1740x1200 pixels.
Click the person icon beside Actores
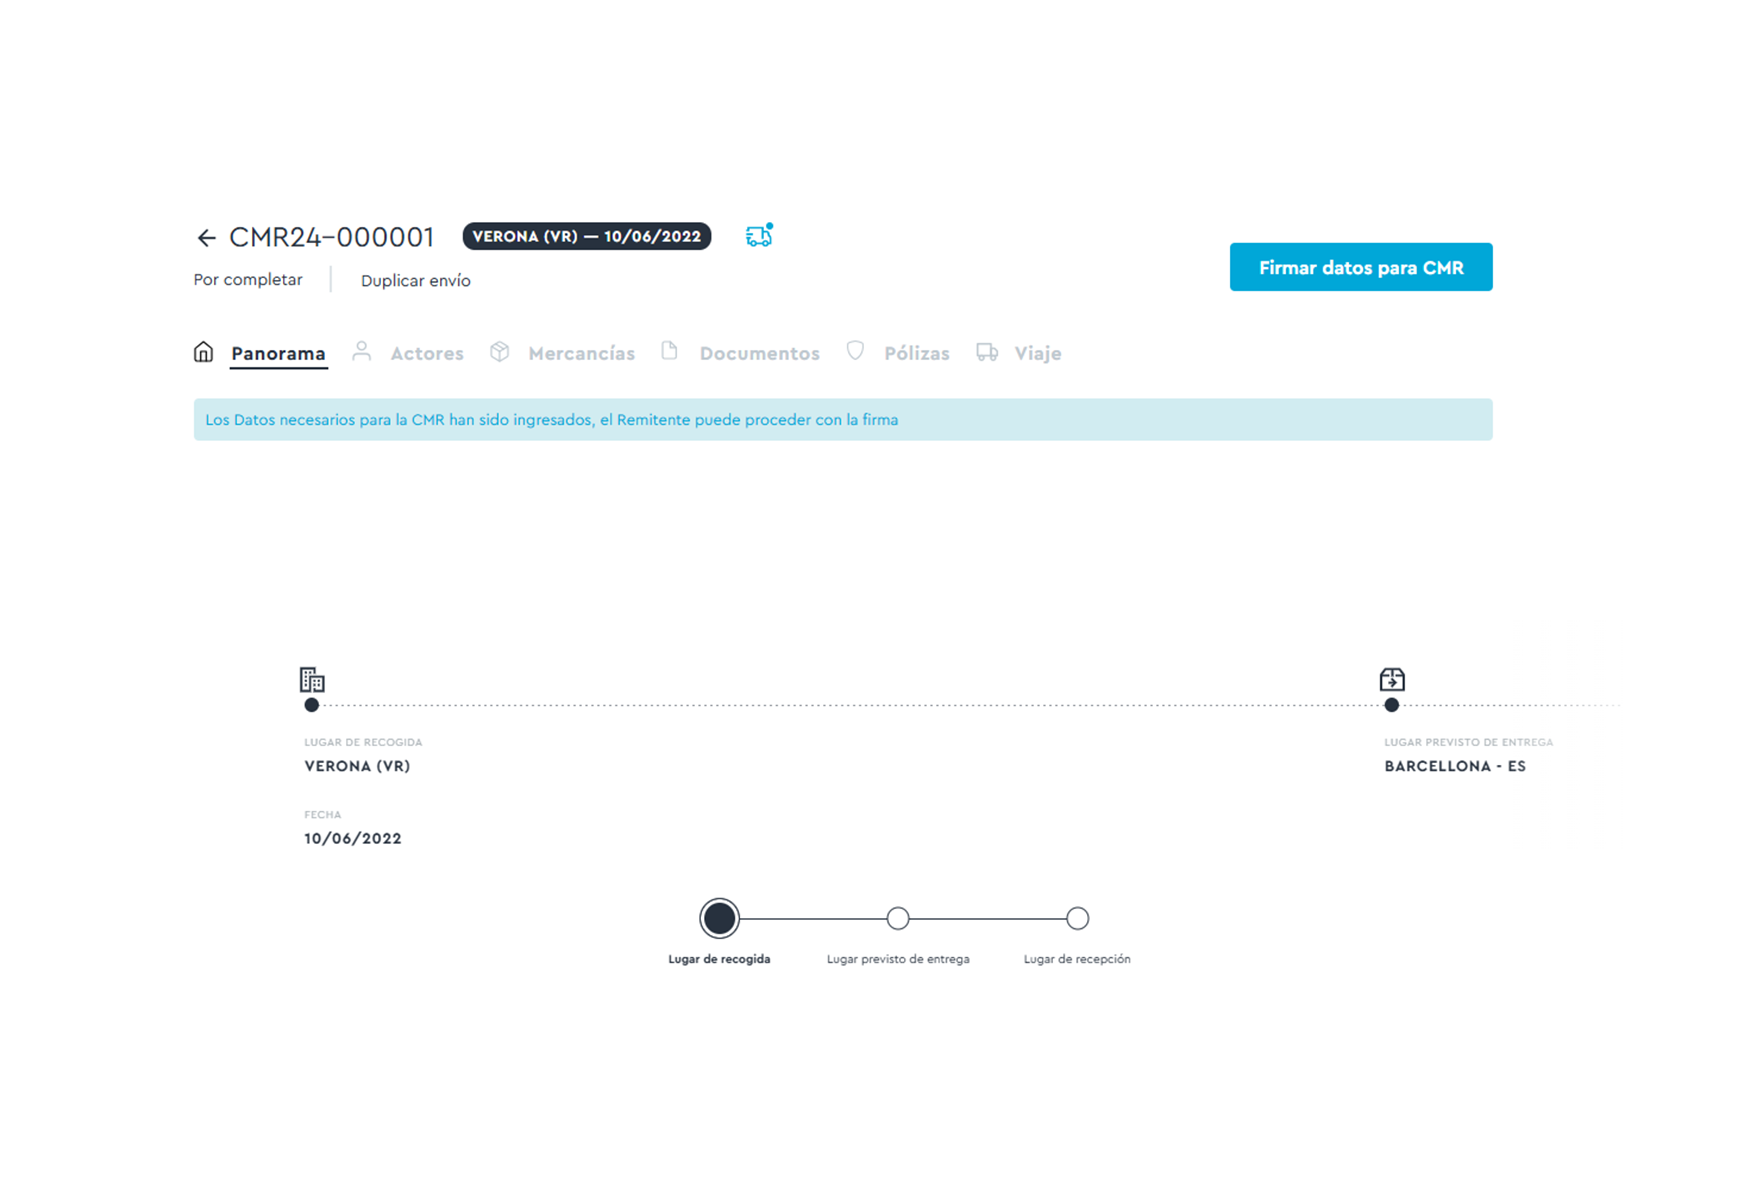(x=362, y=351)
